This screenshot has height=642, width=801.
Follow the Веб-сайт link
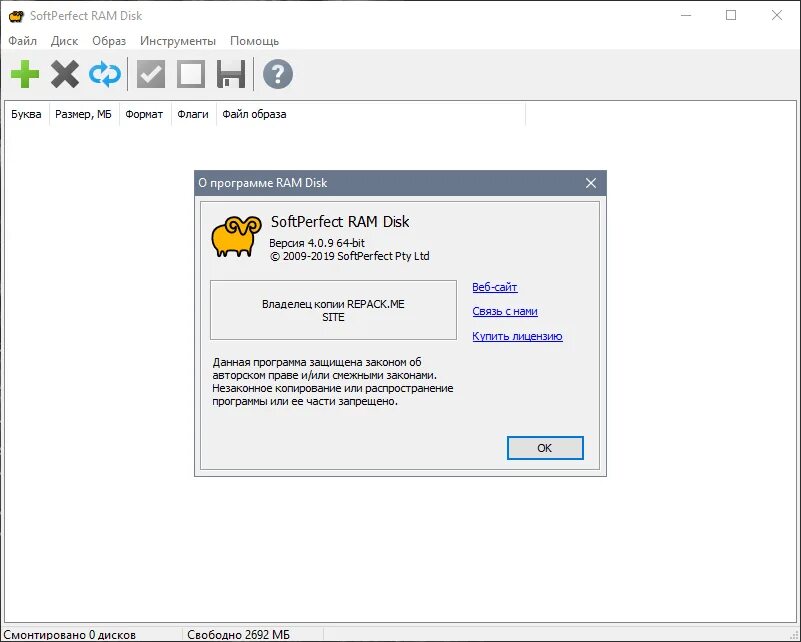(494, 287)
